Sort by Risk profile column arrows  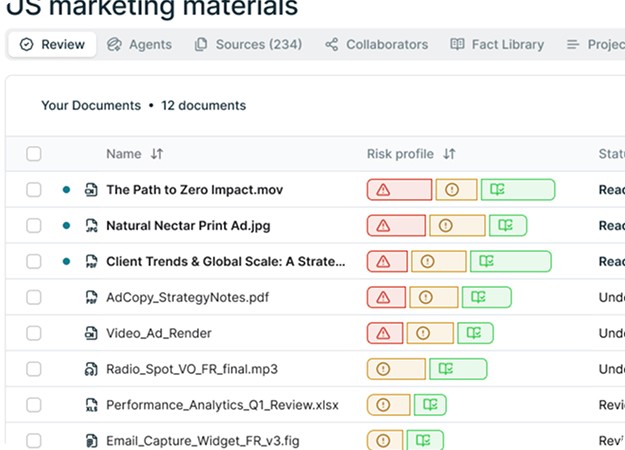pyautogui.click(x=449, y=154)
